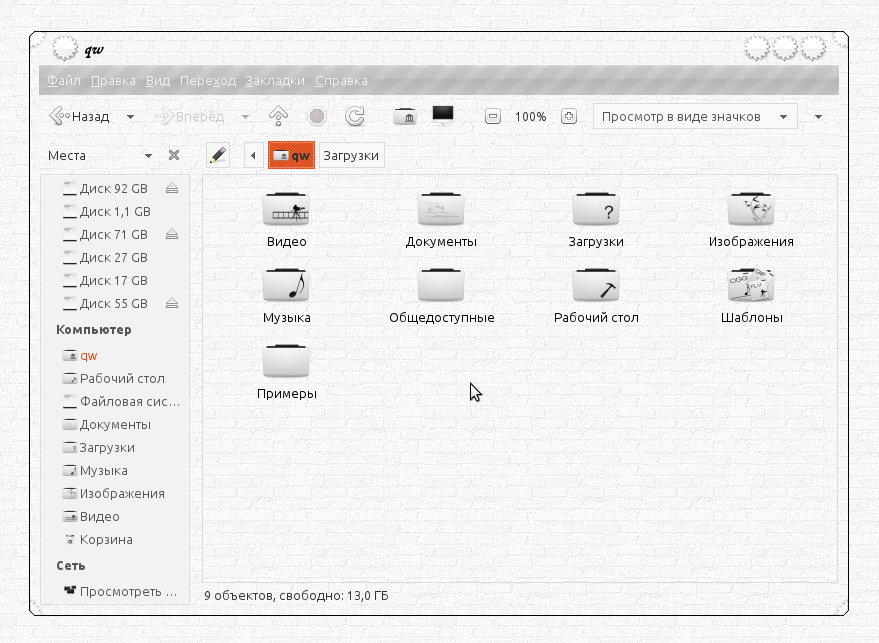Viewport: 879px width, 643px height.
Task: Select the Рабочий стол folder icon
Action: [596, 285]
